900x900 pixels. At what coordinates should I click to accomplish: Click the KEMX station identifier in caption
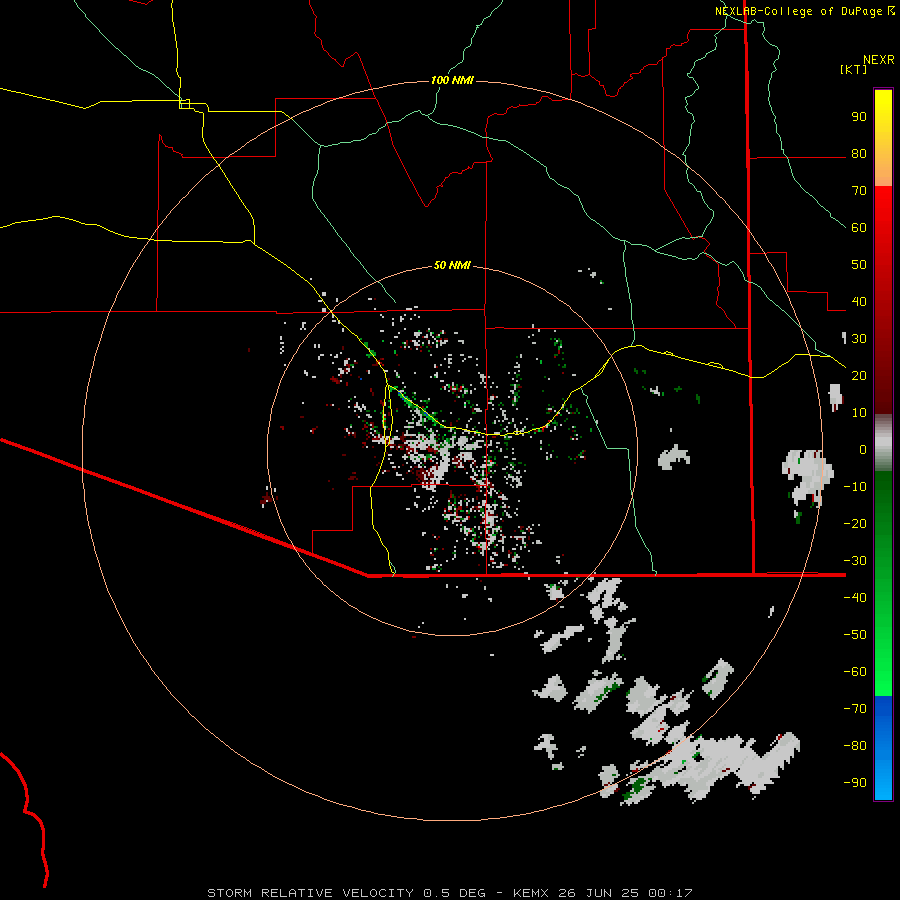coord(530,893)
